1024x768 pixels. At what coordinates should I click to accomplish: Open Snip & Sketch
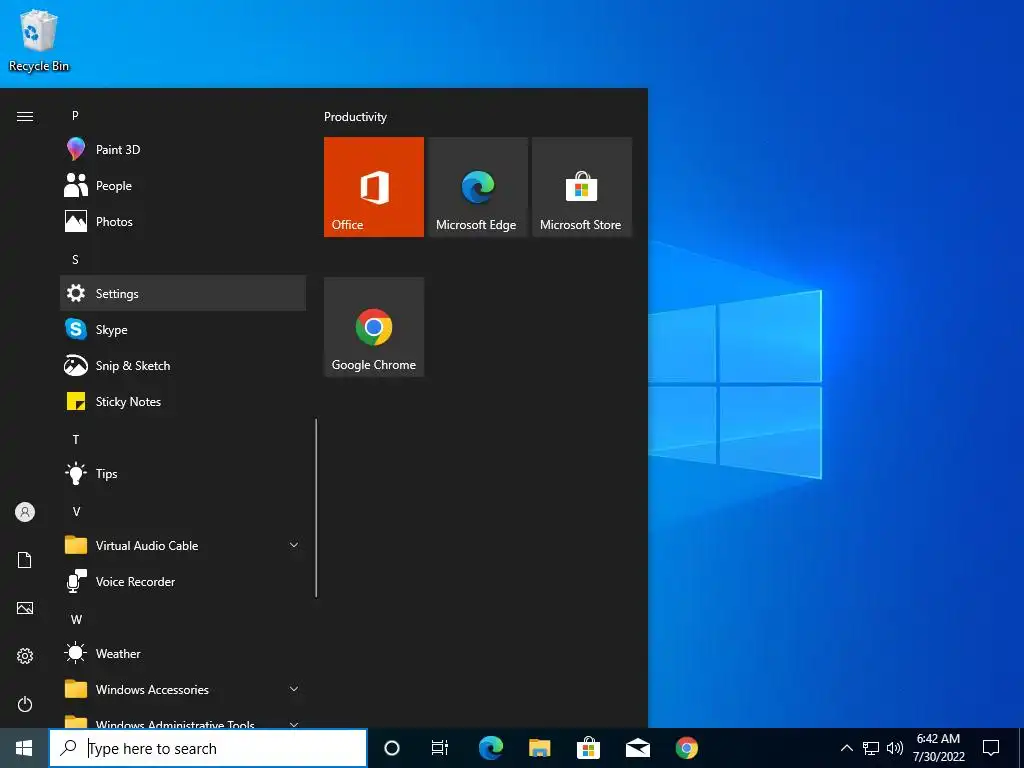coord(183,365)
